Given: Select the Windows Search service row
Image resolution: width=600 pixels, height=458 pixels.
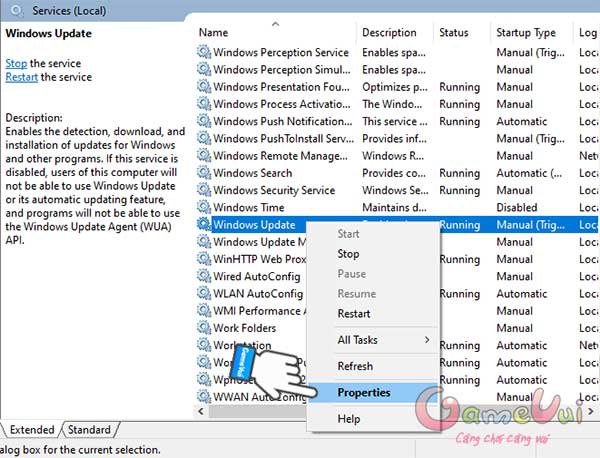Looking at the screenshot, I should 396,173.
